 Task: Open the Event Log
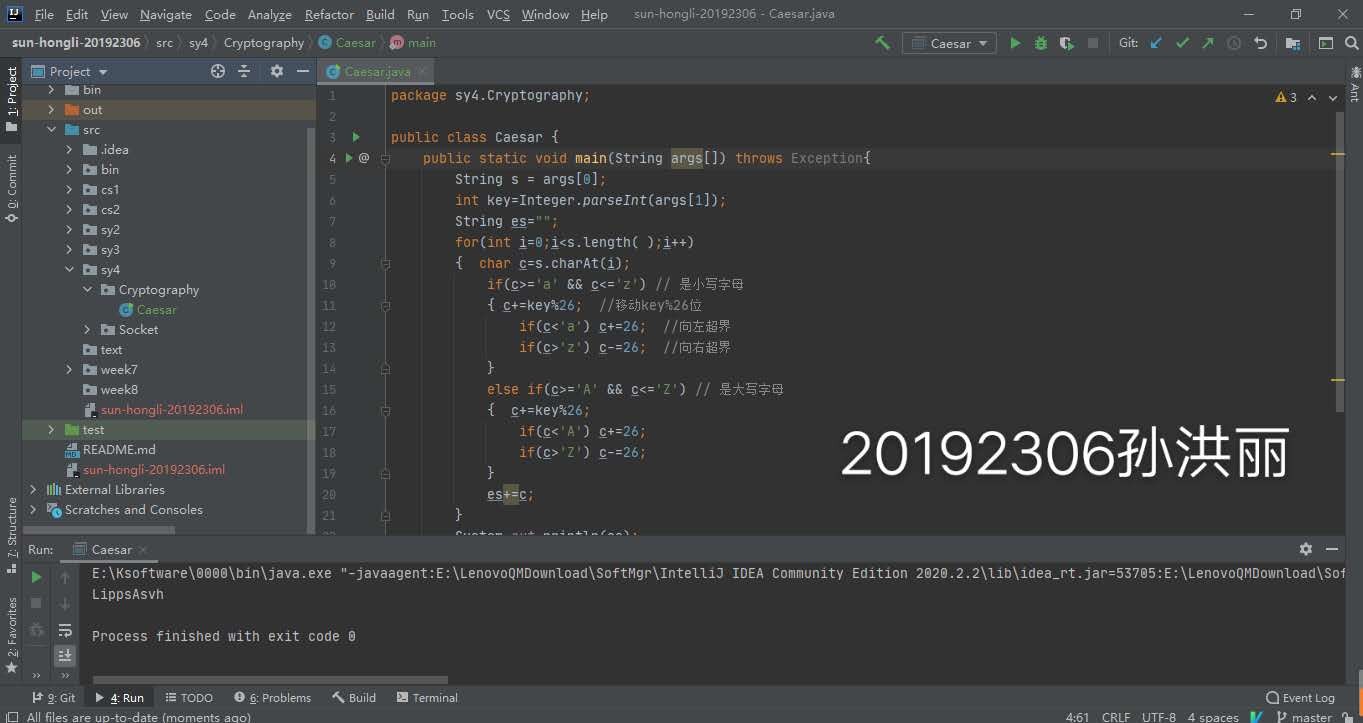(x=1300, y=697)
